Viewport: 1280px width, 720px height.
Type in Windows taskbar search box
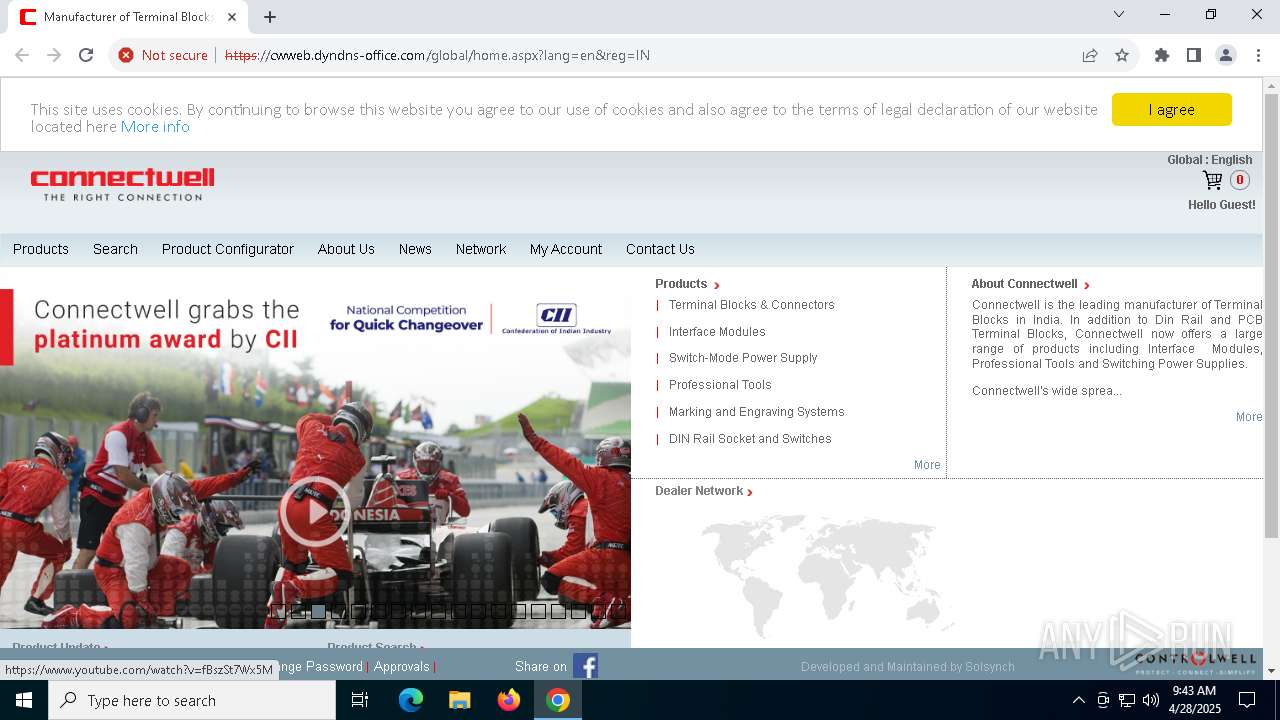click(x=192, y=700)
